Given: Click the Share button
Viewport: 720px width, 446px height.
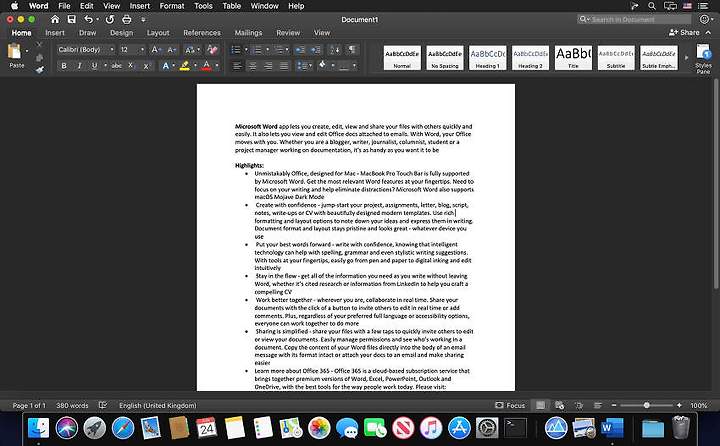Looking at the screenshot, I should (x=684, y=33).
